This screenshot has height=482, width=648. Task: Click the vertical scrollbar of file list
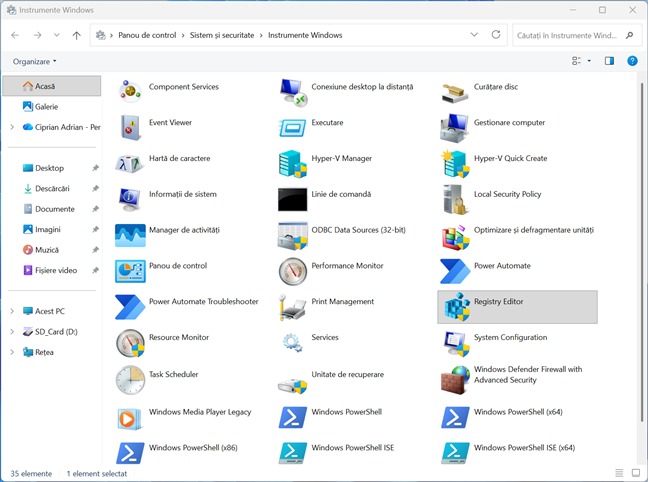pyautogui.click(x=642, y=252)
